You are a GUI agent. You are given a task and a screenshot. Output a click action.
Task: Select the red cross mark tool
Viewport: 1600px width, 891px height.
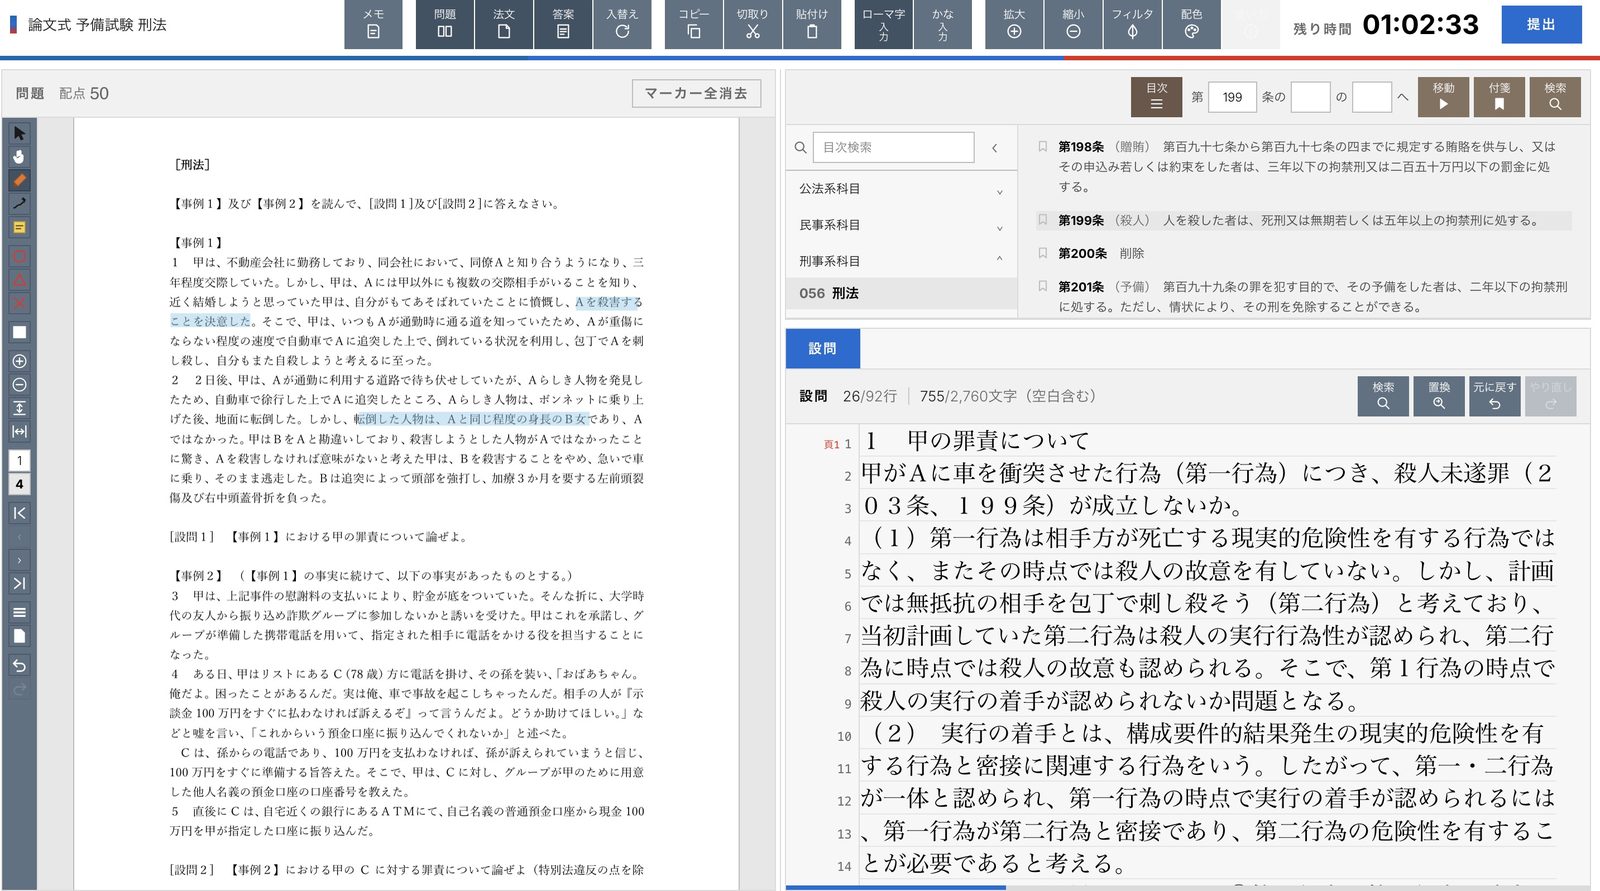pyautogui.click(x=19, y=302)
